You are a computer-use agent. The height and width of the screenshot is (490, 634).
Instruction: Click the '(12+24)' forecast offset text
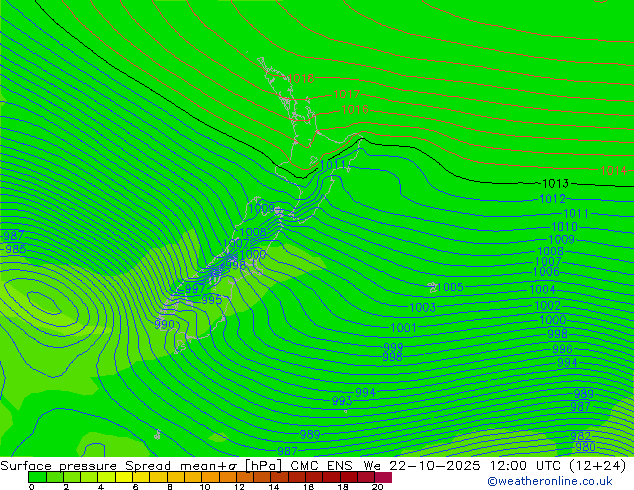point(598,466)
